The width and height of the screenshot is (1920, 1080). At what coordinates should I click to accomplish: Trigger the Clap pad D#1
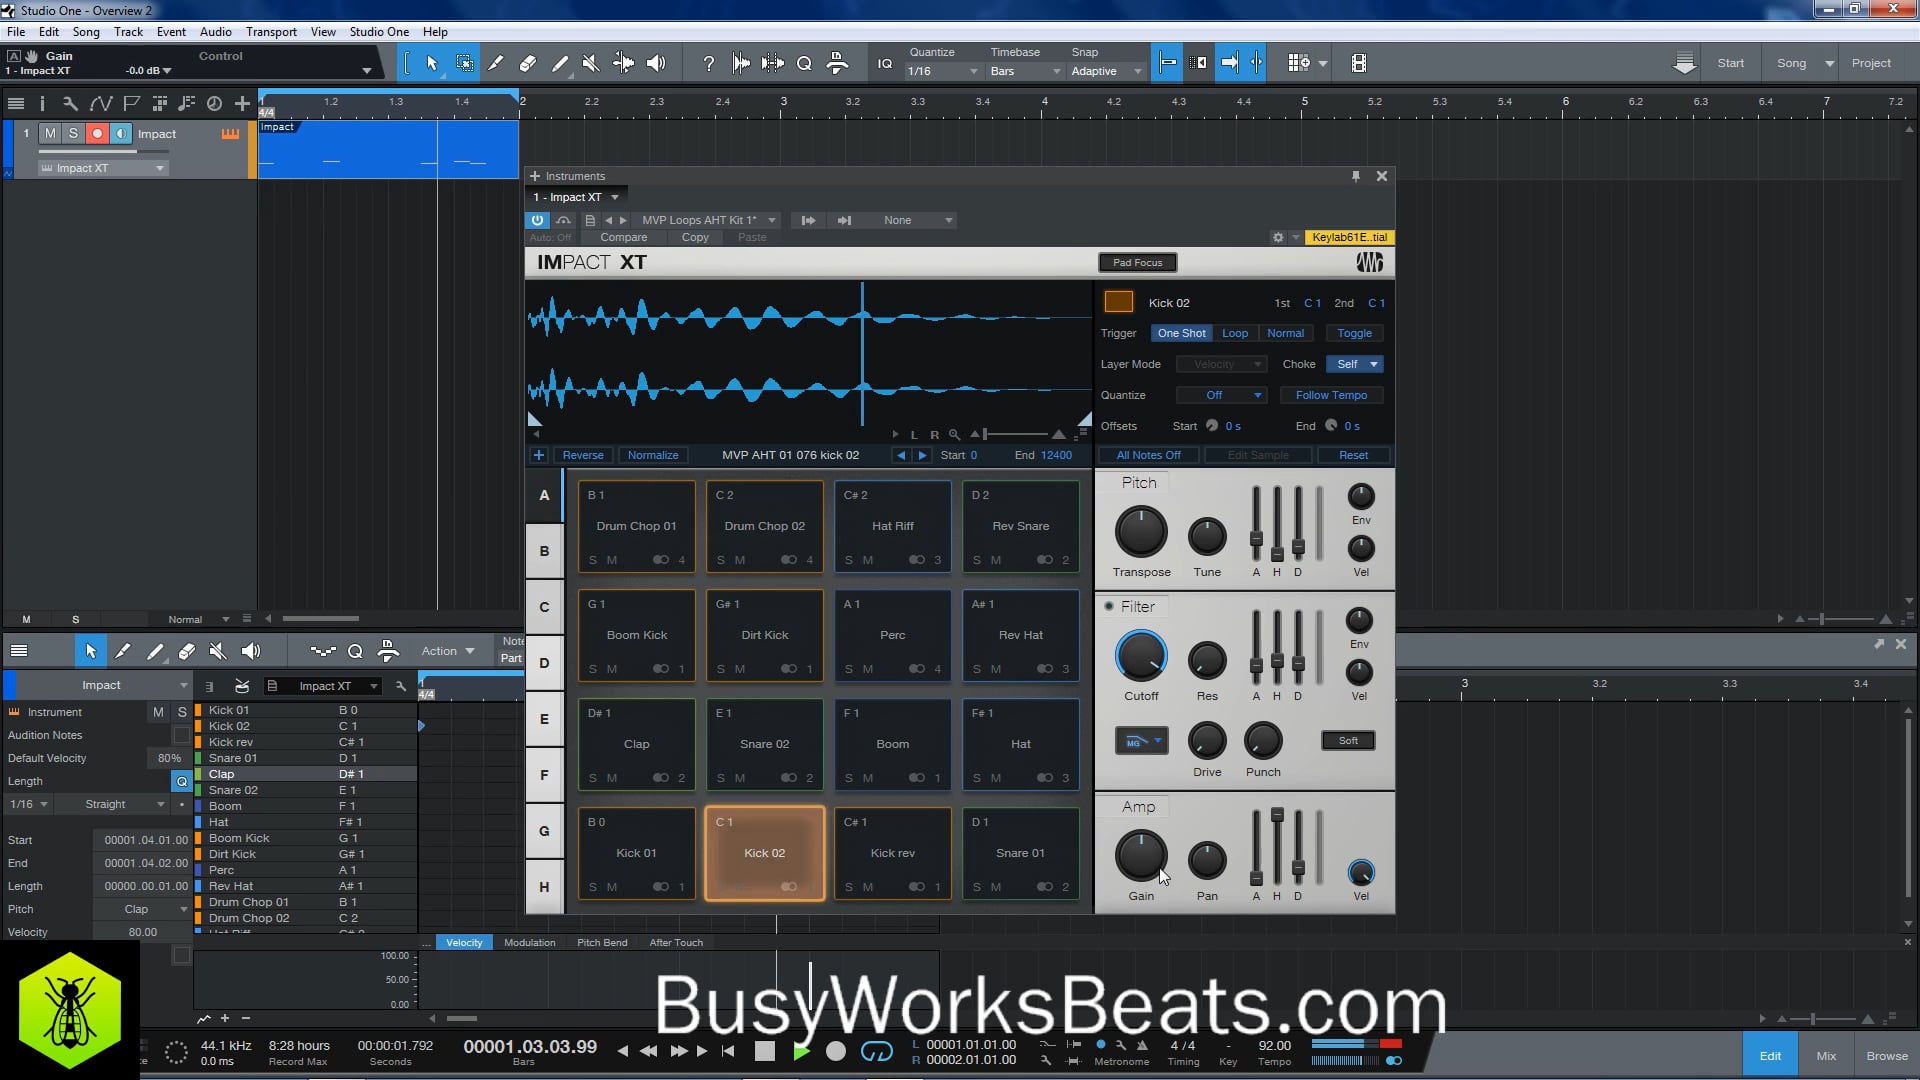[x=636, y=743]
